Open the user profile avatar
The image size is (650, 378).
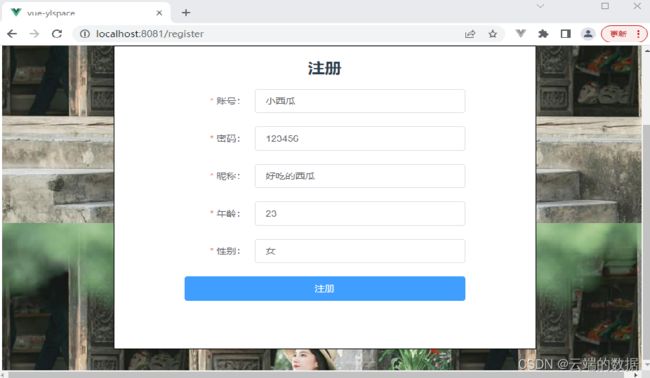click(x=588, y=34)
